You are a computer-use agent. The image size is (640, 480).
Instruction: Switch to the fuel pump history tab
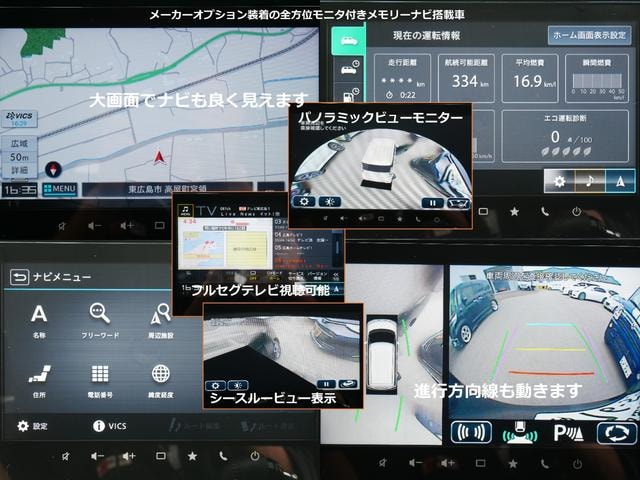(x=349, y=93)
